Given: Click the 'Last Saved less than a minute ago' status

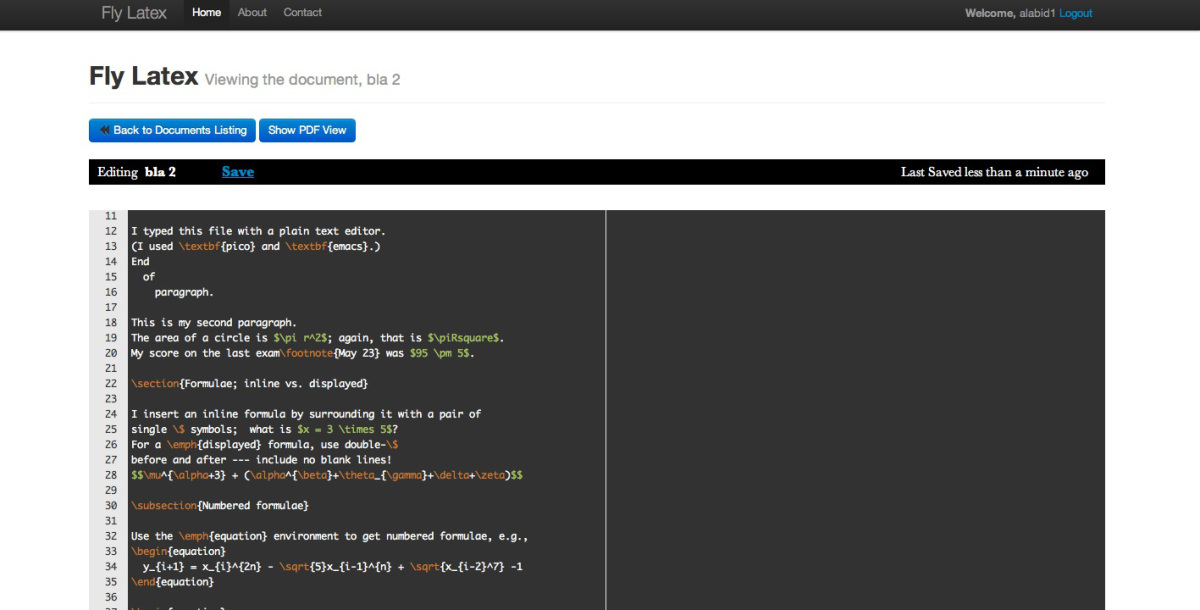Looking at the screenshot, I should point(994,172).
